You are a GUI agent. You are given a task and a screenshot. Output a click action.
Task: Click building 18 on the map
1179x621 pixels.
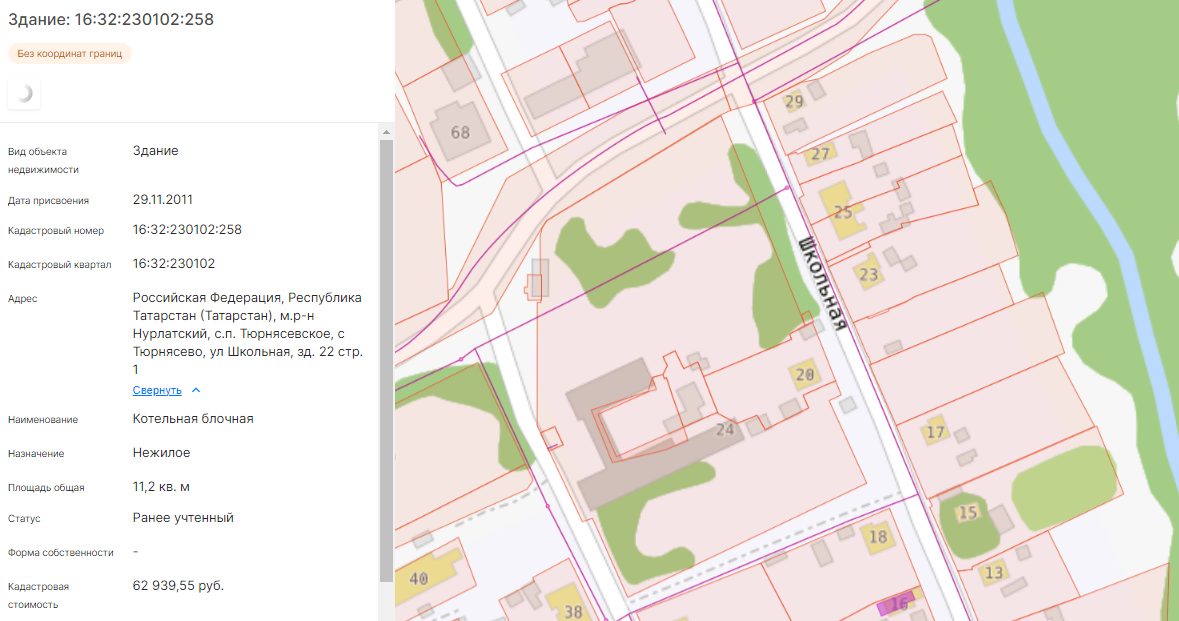tap(877, 537)
